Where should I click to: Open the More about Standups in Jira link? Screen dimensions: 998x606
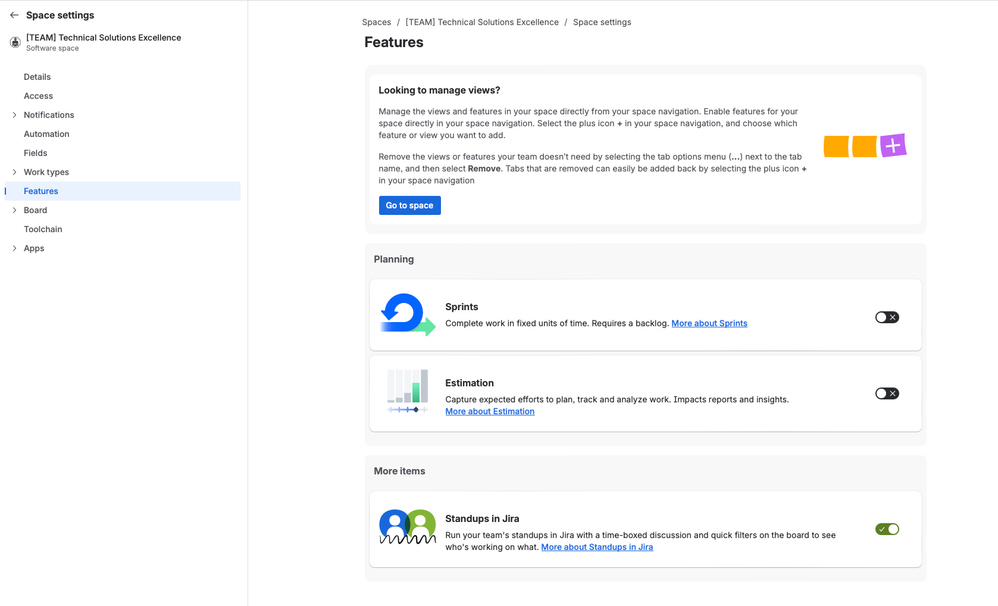click(597, 547)
